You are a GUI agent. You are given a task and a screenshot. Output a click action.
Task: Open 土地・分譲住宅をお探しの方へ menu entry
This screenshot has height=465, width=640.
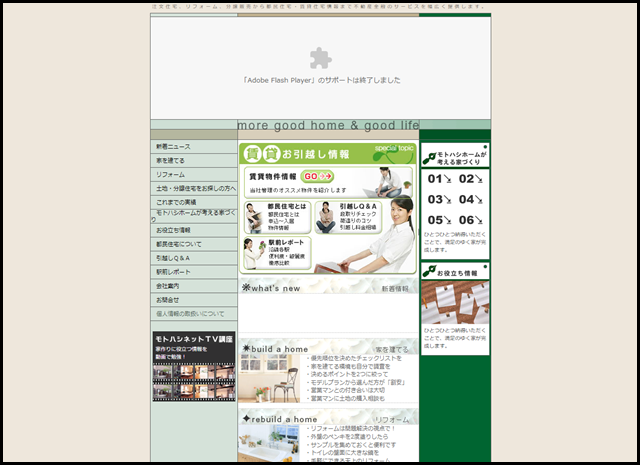(x=194, y=188)
